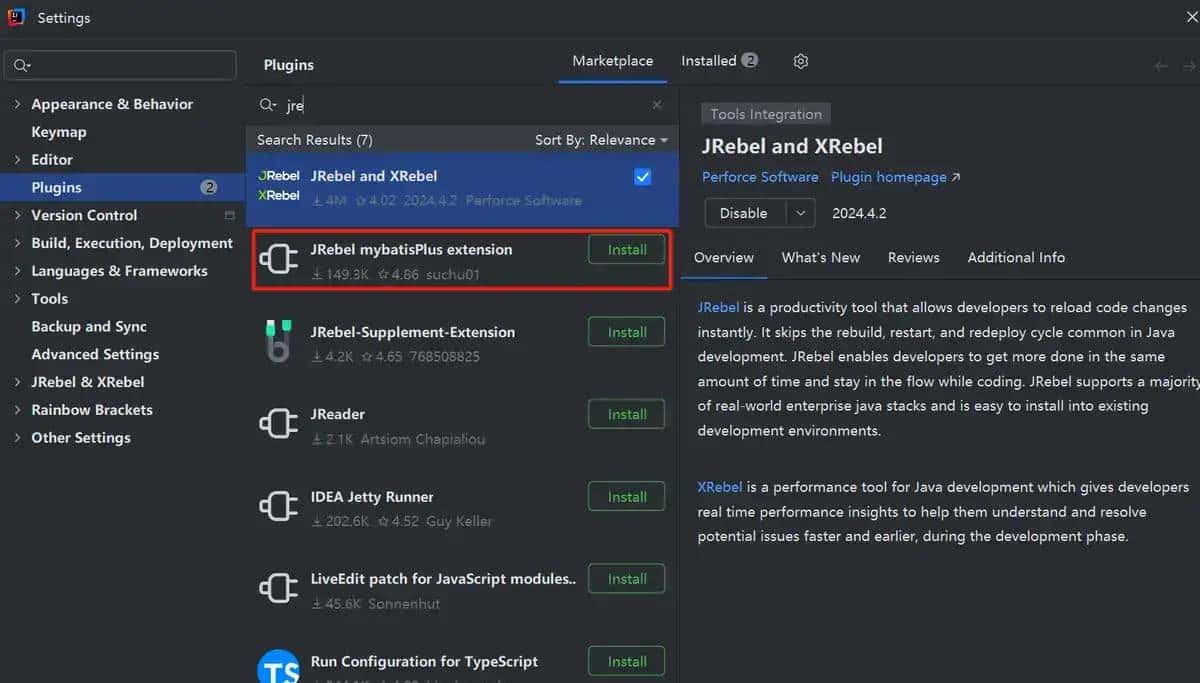Screen dimensions: 1200x683
Task: Install JRebel mybatisPlus extension
Action: click(x=627, y=250)
